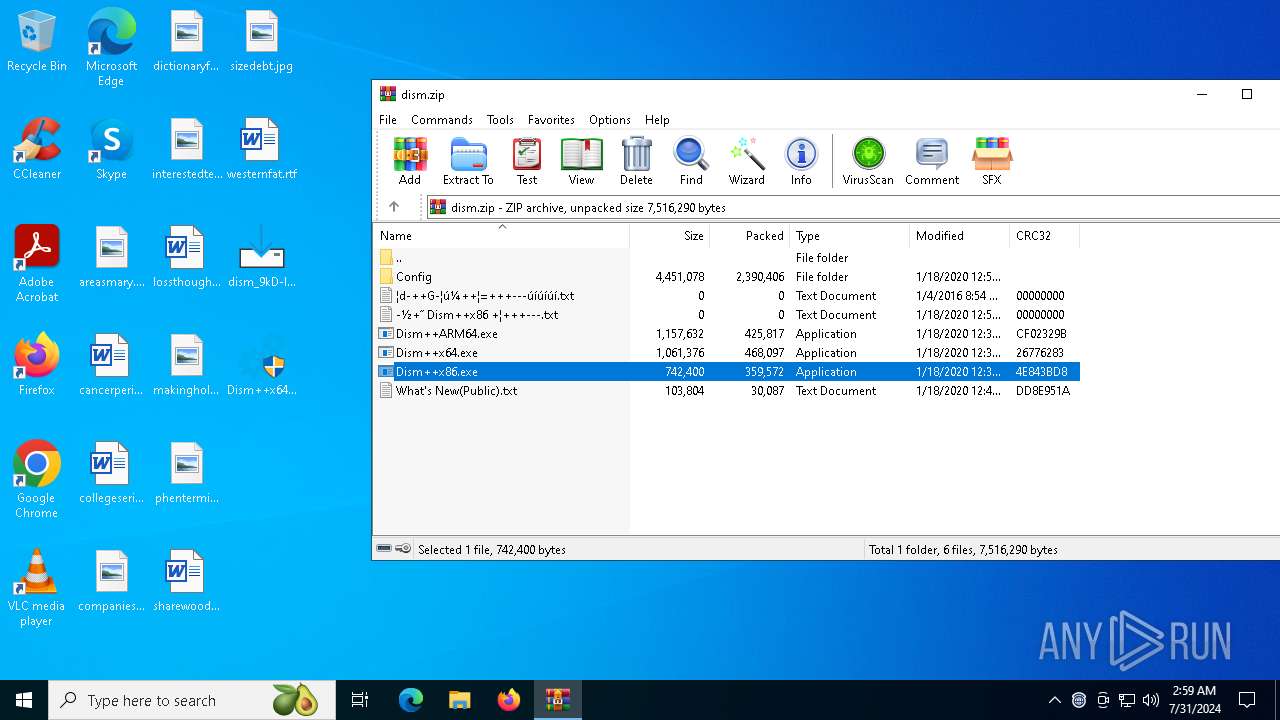Run the Test archive tool
Image resolution: width=1280 pixels, height=720 pixels.
click(x=527, y=161)
